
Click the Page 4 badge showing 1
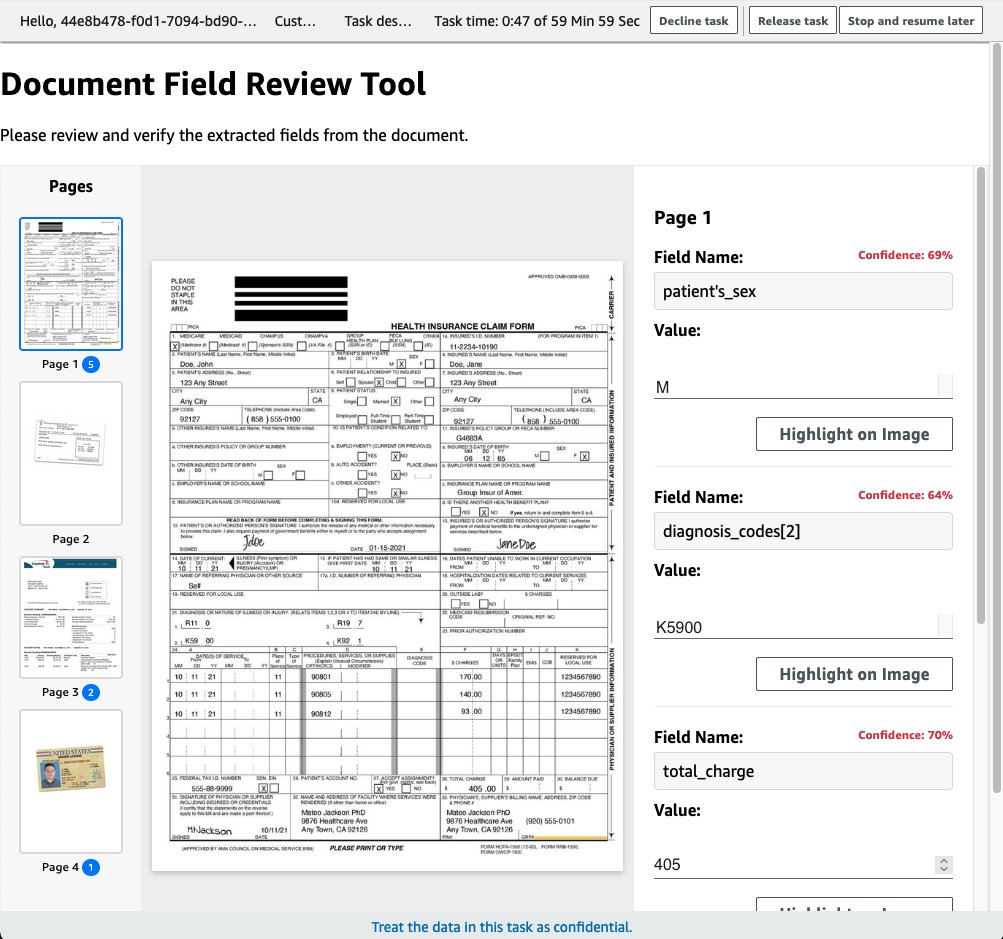(x=91, y=867)
